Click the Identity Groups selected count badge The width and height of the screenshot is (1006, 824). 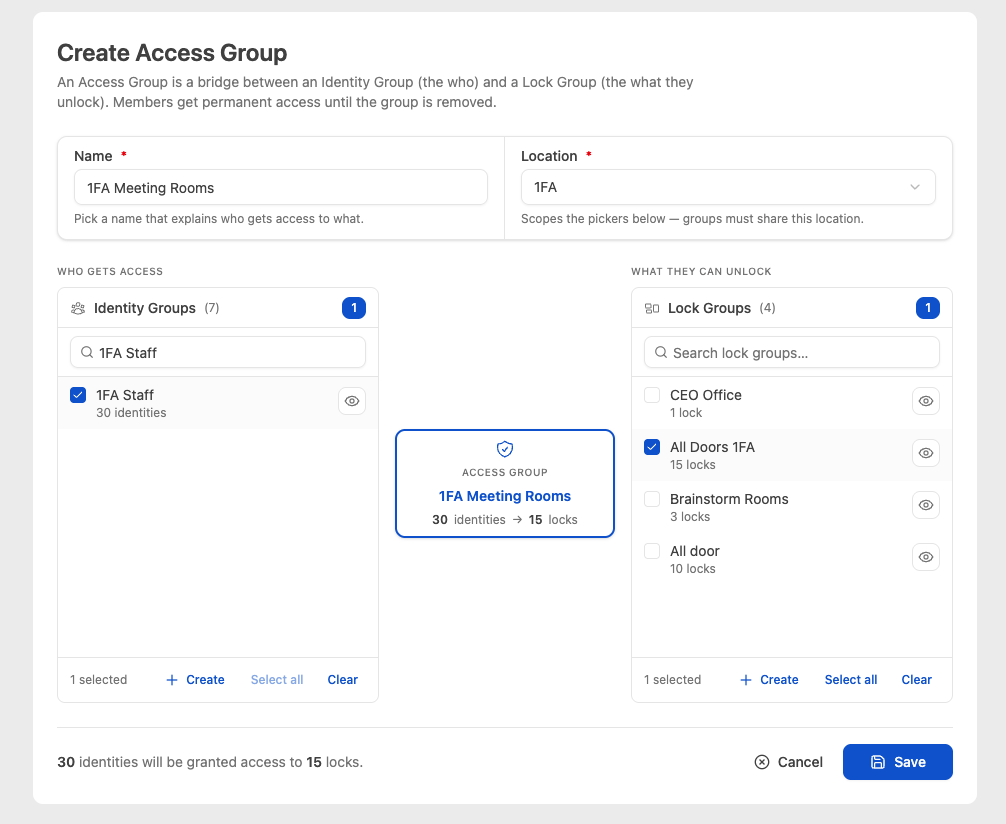coord(354,308)
